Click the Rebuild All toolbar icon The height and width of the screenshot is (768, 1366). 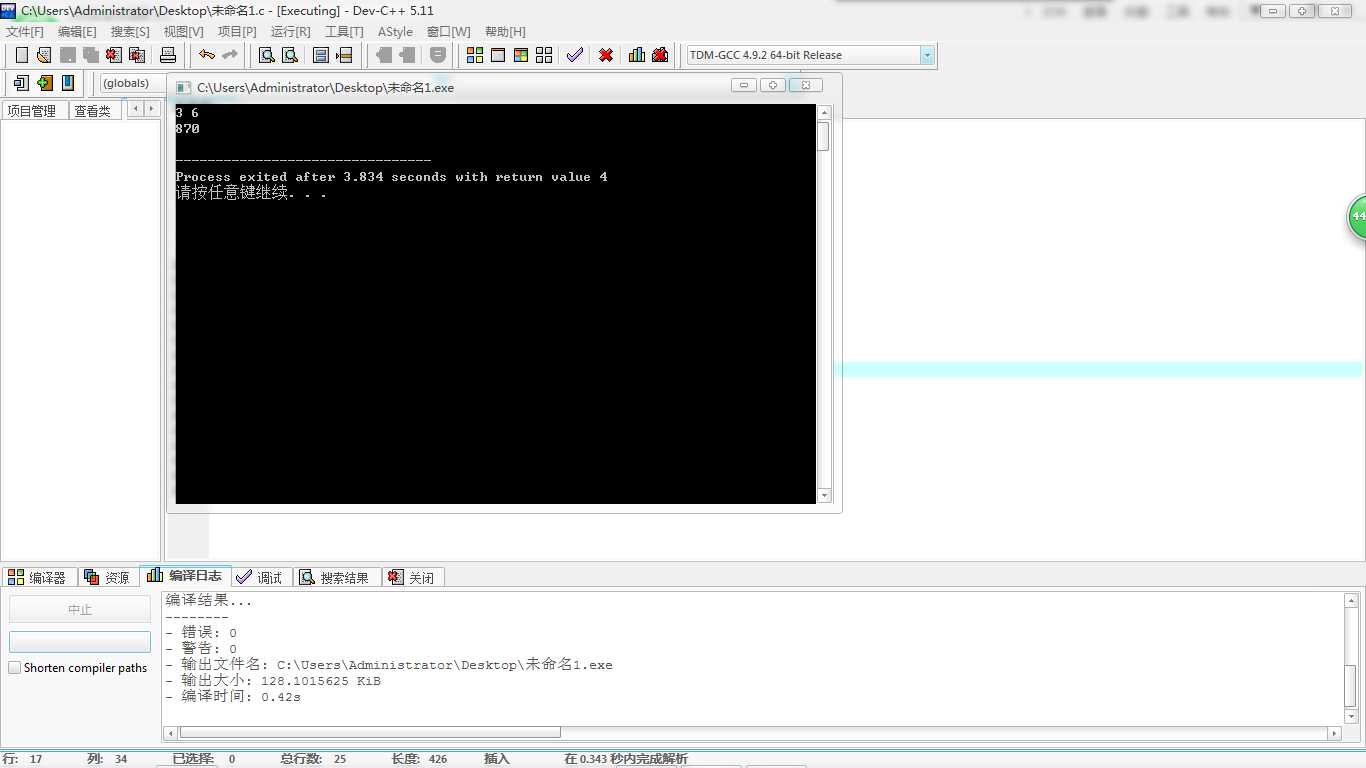pyautogui.click(x=544, y=55)
